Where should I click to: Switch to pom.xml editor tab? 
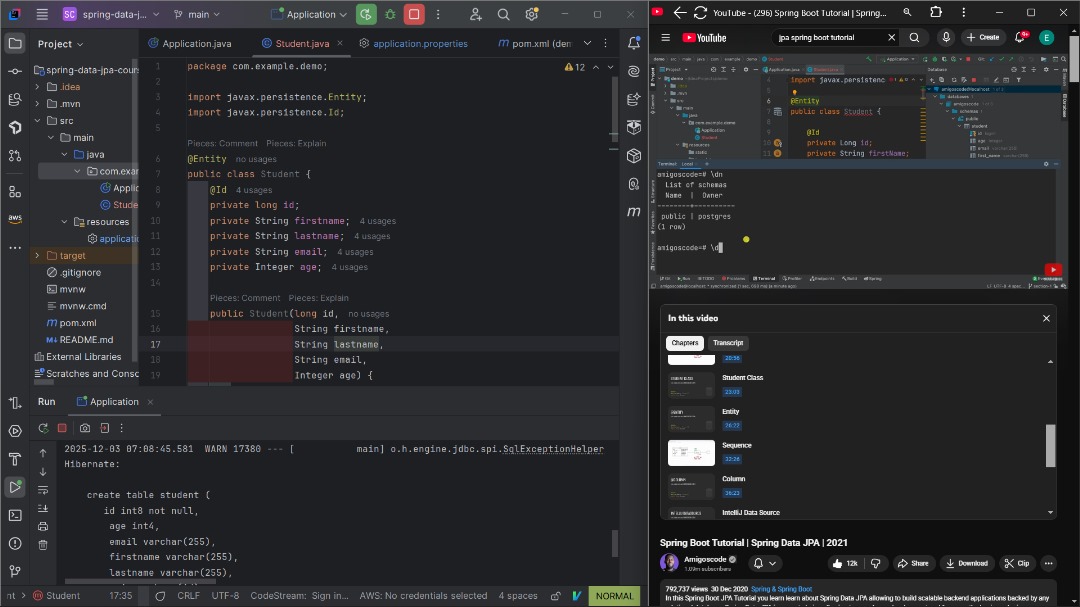[535, 43]
